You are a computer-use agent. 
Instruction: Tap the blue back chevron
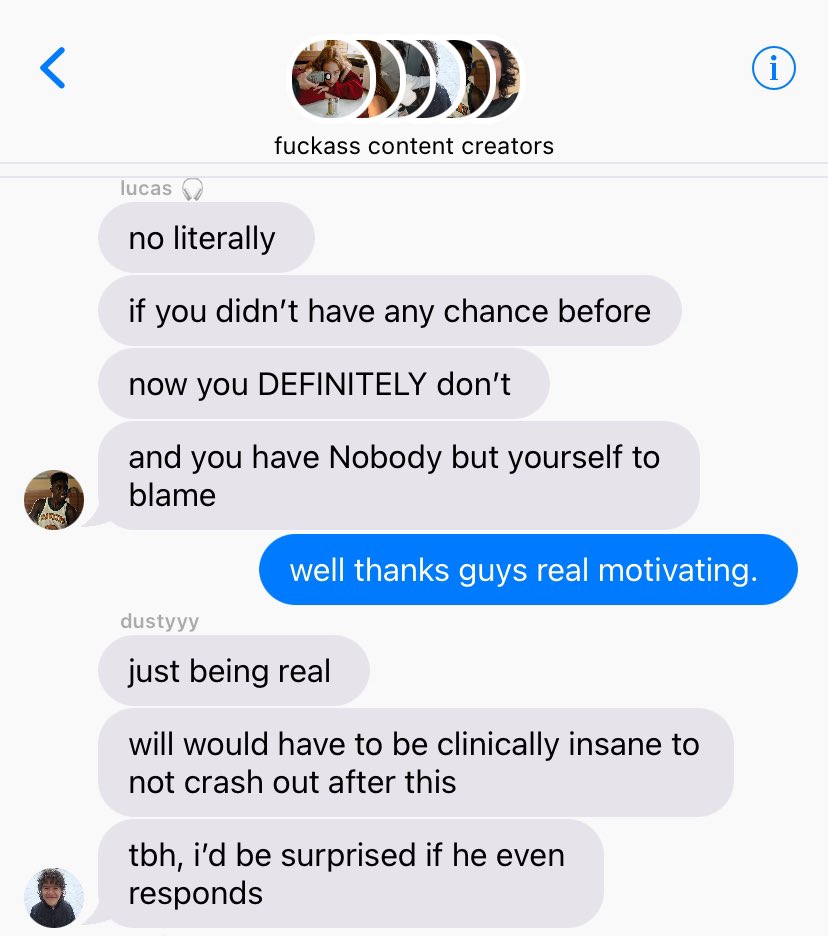click(53, 68)
